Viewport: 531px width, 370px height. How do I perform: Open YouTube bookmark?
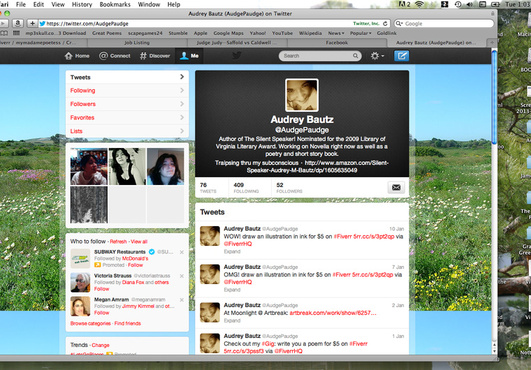coord(282,33)
